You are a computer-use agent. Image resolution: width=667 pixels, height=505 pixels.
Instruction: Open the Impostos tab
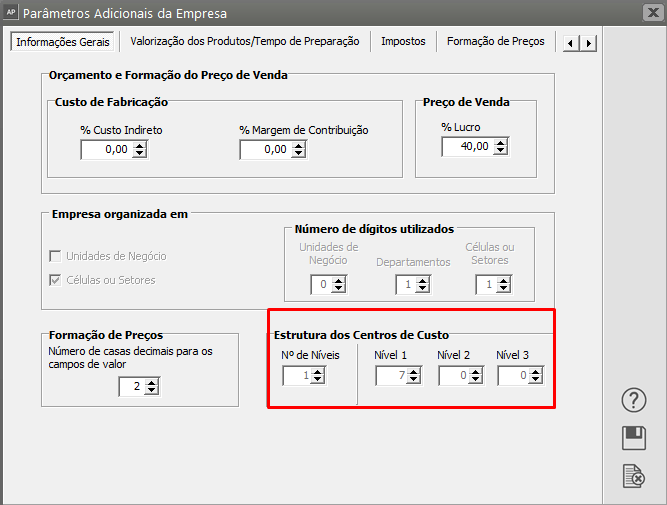click(403, 42)
